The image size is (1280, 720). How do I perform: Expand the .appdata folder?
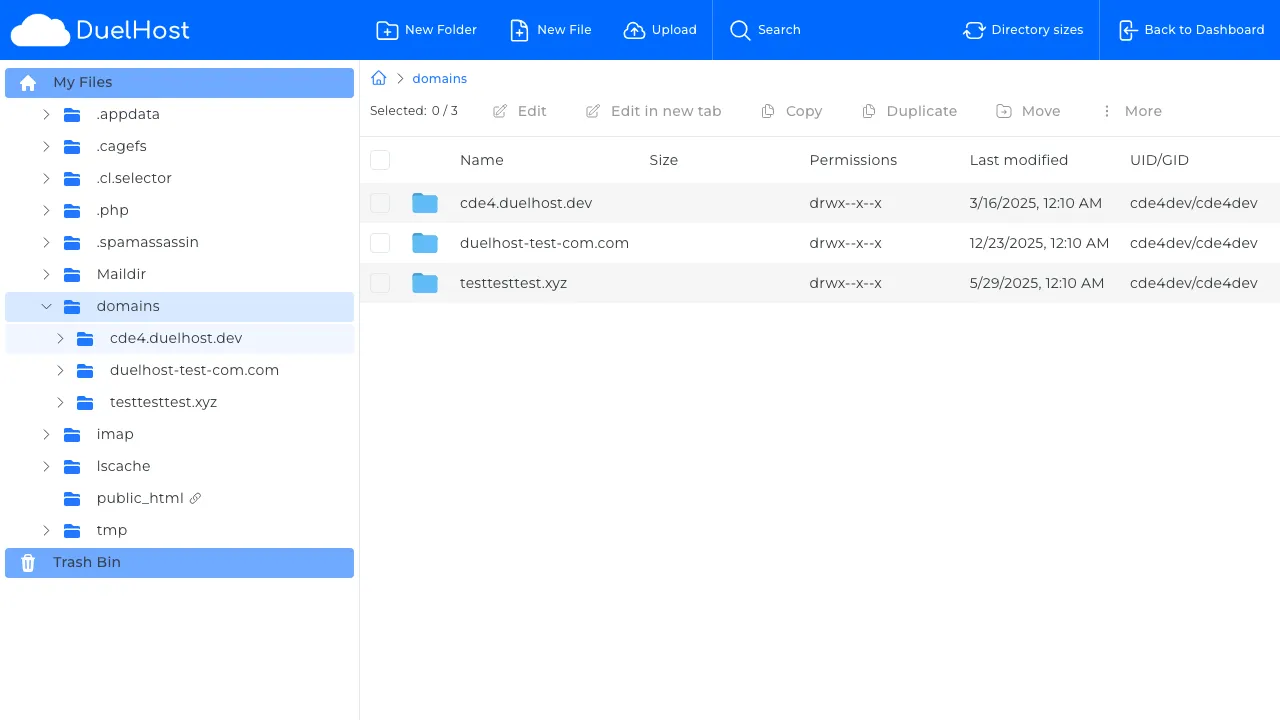46,114
